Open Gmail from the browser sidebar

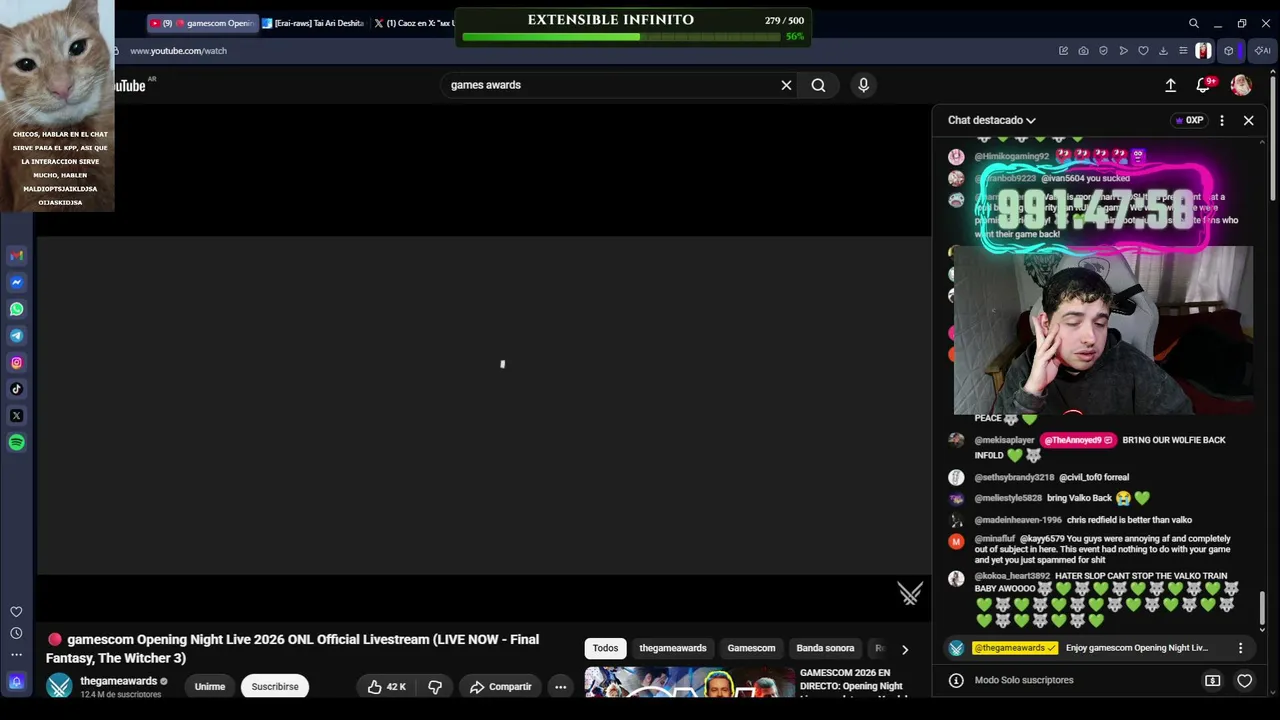pyautogui.click(x=16, y=256)
